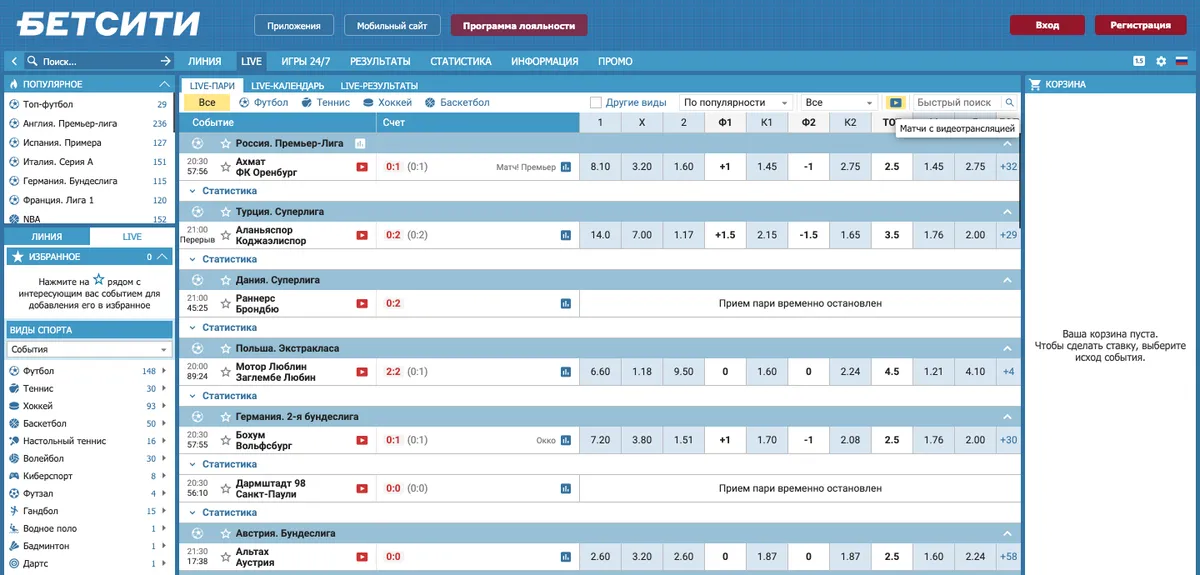
Task: Add Бохум – Вольфсбург to favorites
Action: point(226,440)
